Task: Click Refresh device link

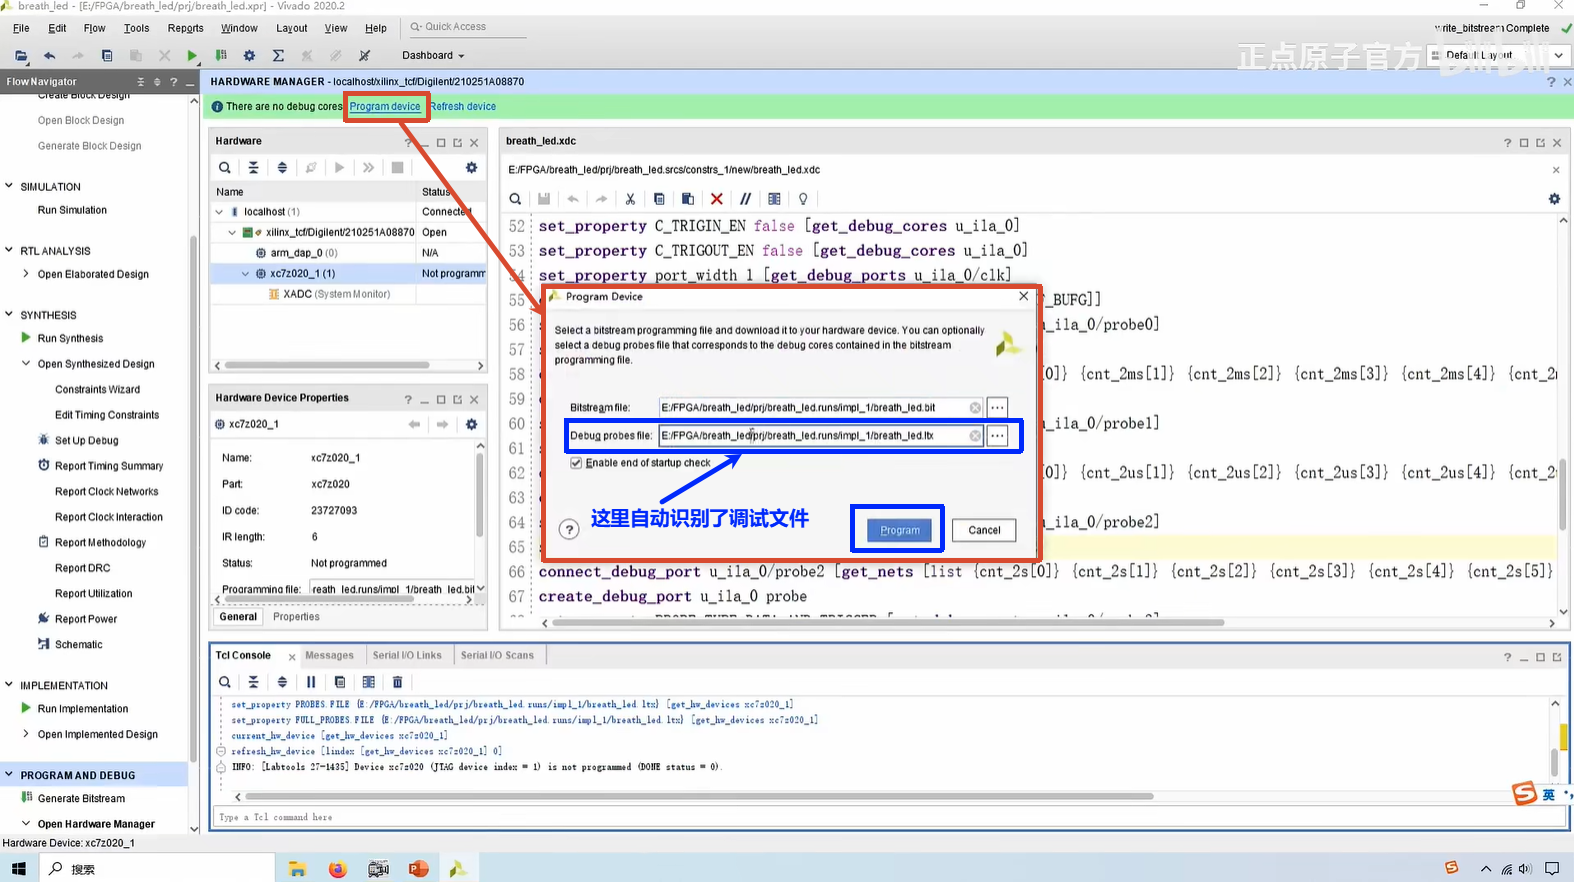Action: [463, 107]
